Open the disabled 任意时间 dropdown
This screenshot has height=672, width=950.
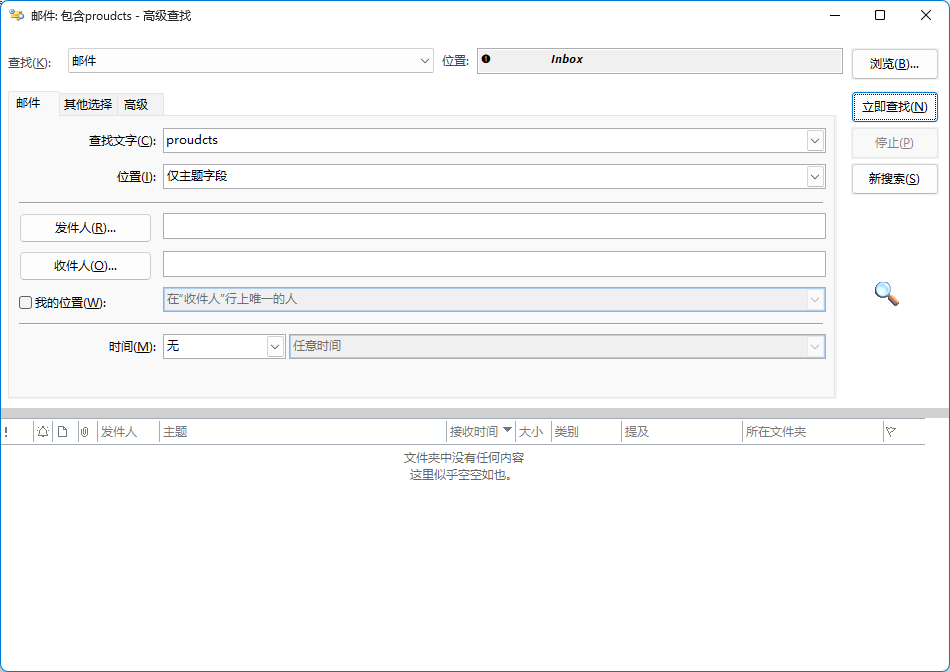815,347
